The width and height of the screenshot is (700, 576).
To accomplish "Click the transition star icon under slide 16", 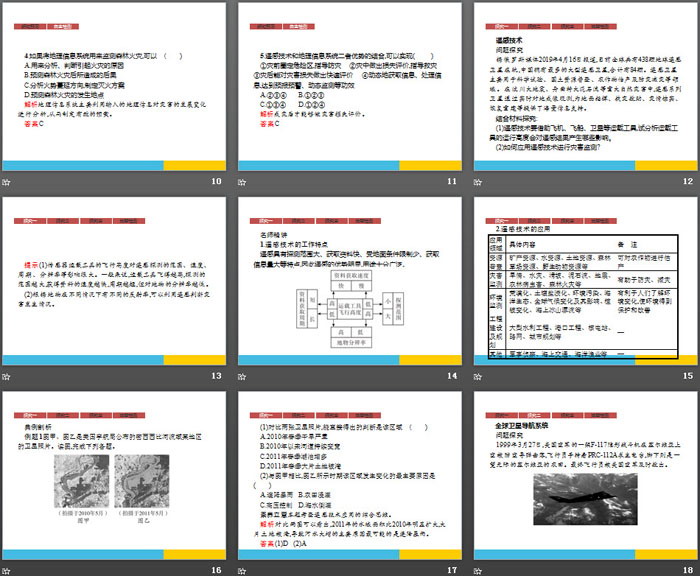I will coord(7,569).
